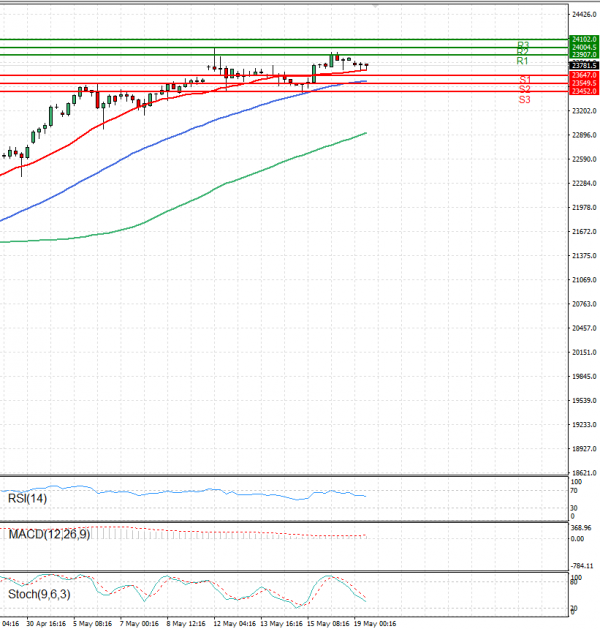Click the R3 resistance label
Screen dimensions: 600x629
(x=522, y=44)
